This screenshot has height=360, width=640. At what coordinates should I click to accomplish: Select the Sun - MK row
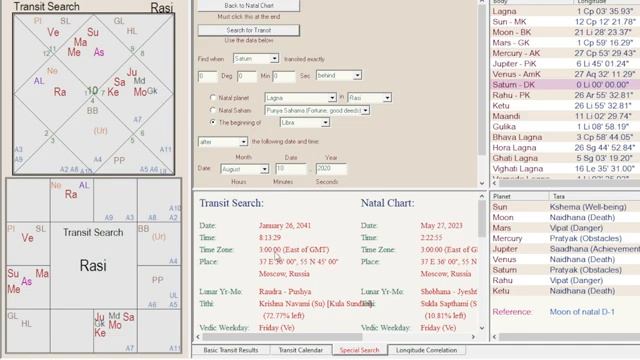point(565,22)
